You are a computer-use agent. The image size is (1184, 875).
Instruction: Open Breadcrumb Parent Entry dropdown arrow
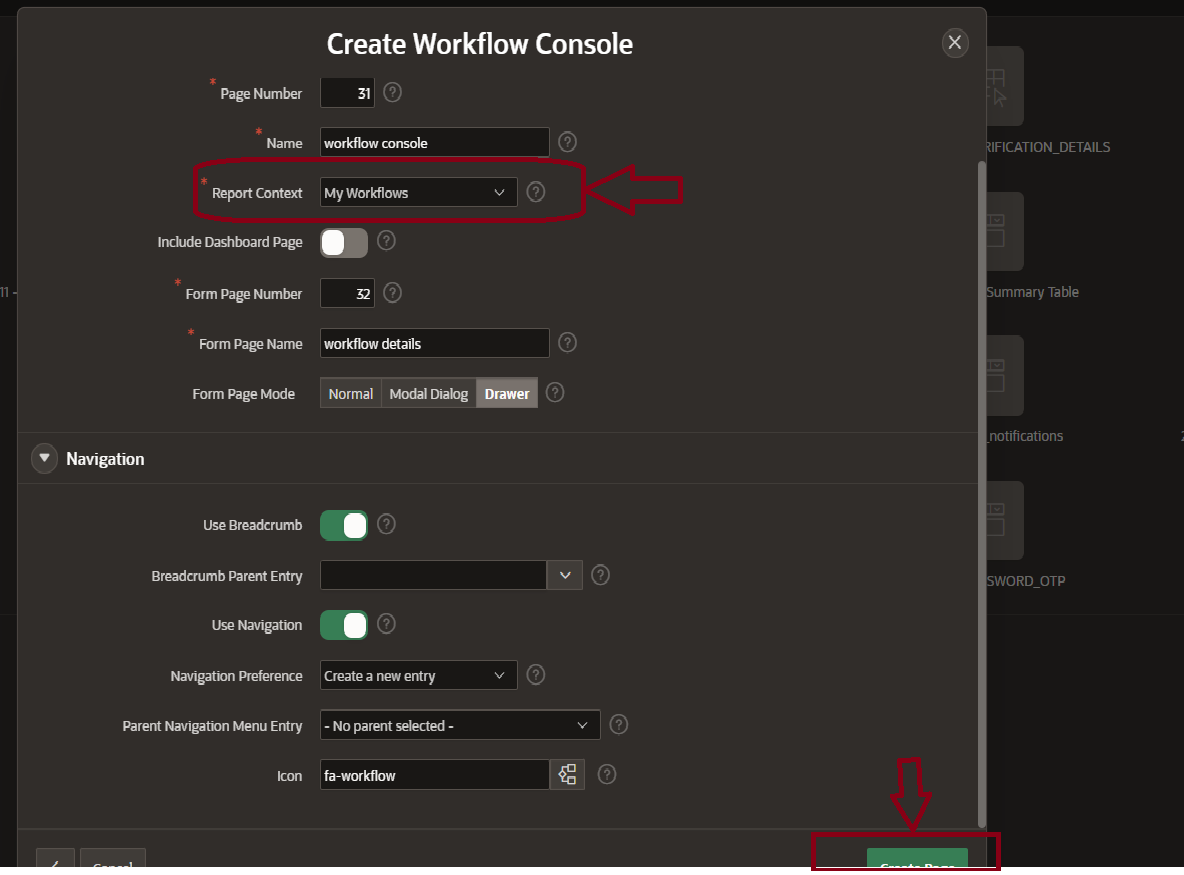565,575
